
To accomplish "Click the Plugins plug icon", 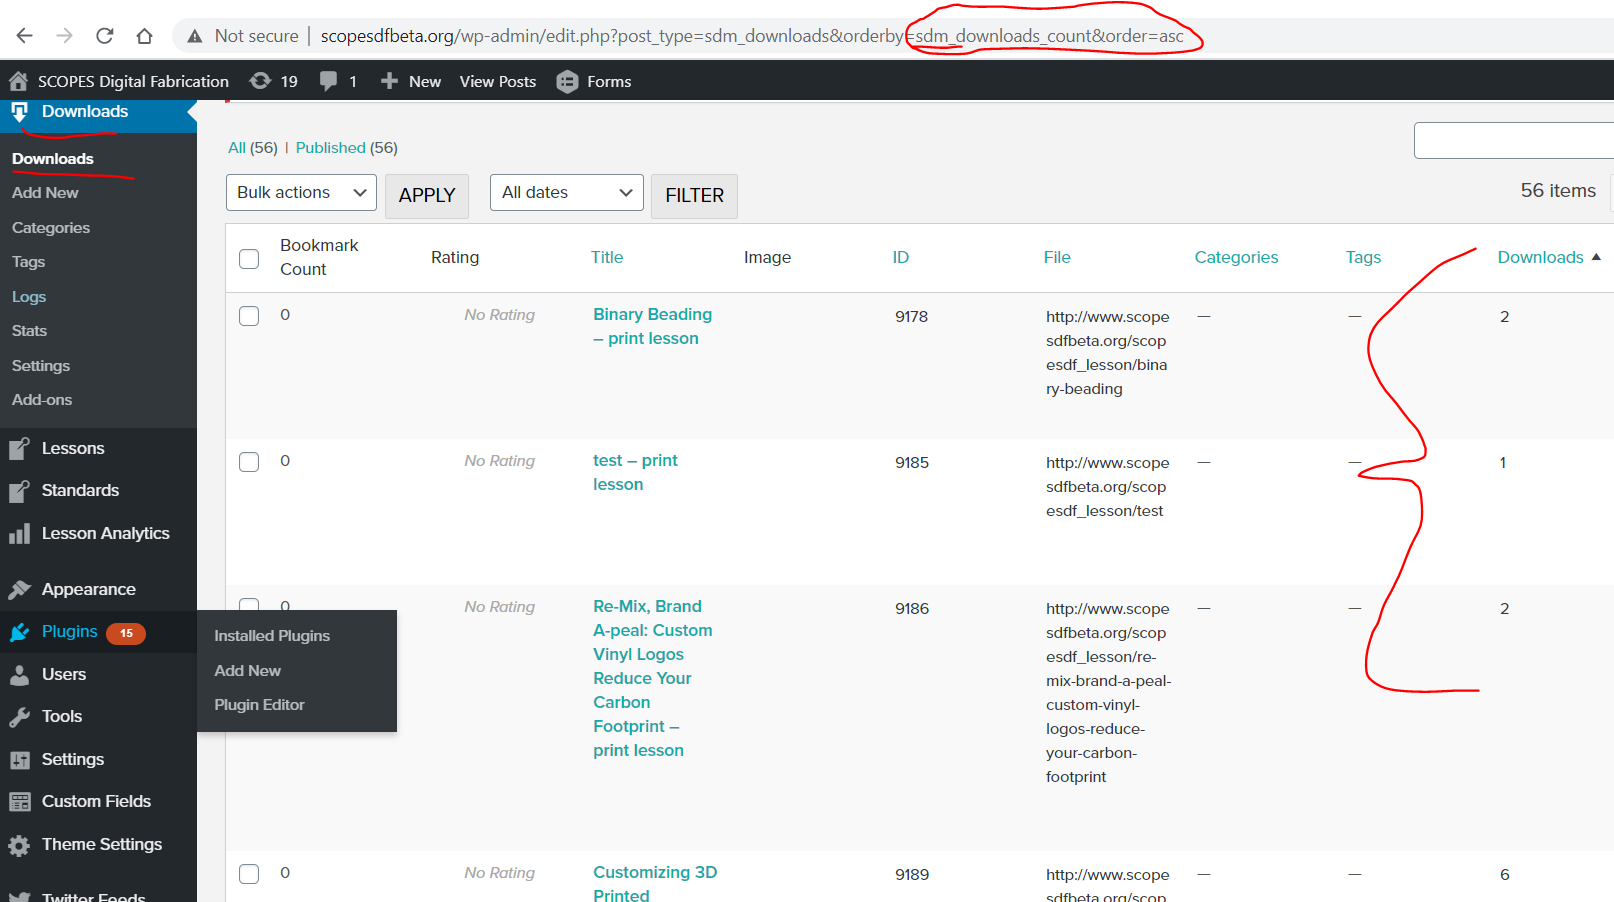I will [x=19, y=632].
